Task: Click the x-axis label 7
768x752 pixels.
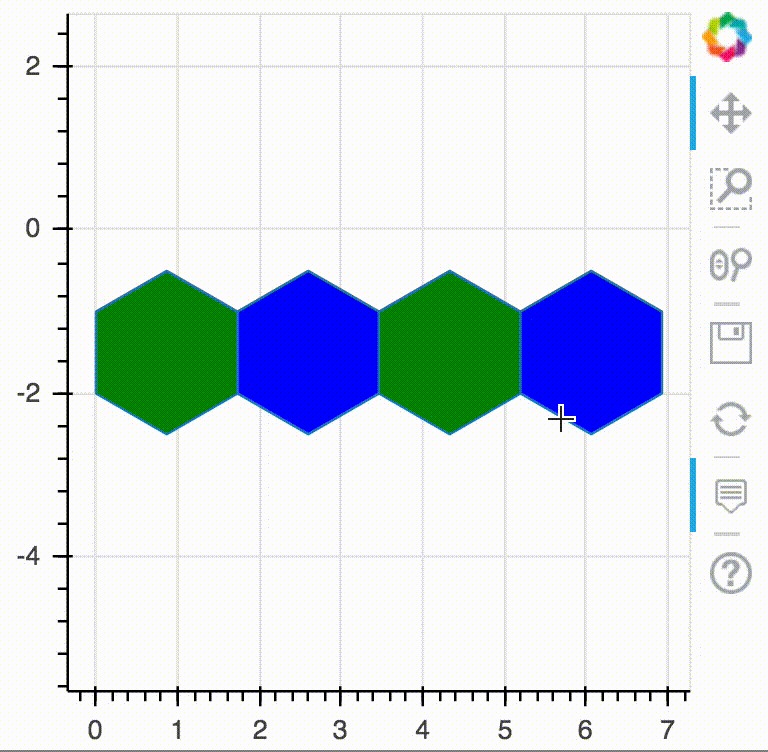Action: click(x=667, y=730)
